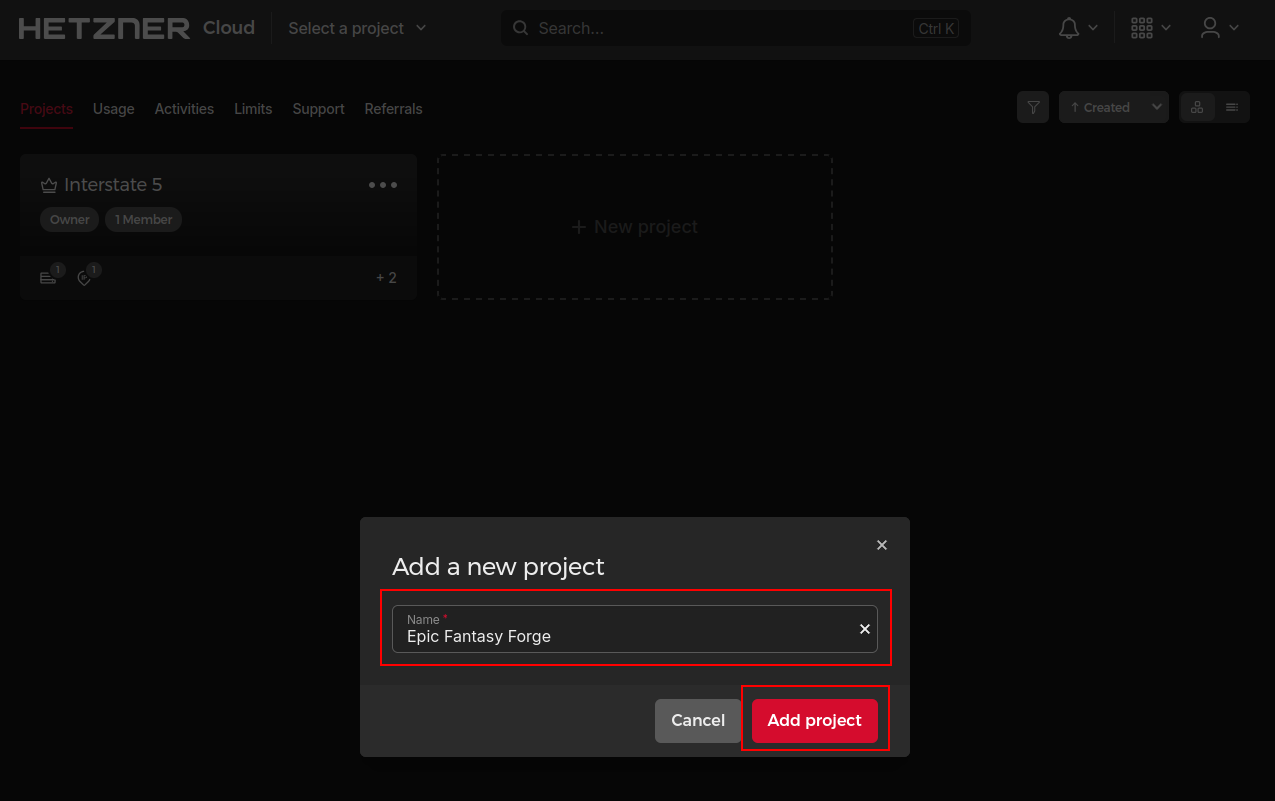Screen dimensions: 1275x801
Task: Click the servers icon on Interstate 5
Action: 49,277
